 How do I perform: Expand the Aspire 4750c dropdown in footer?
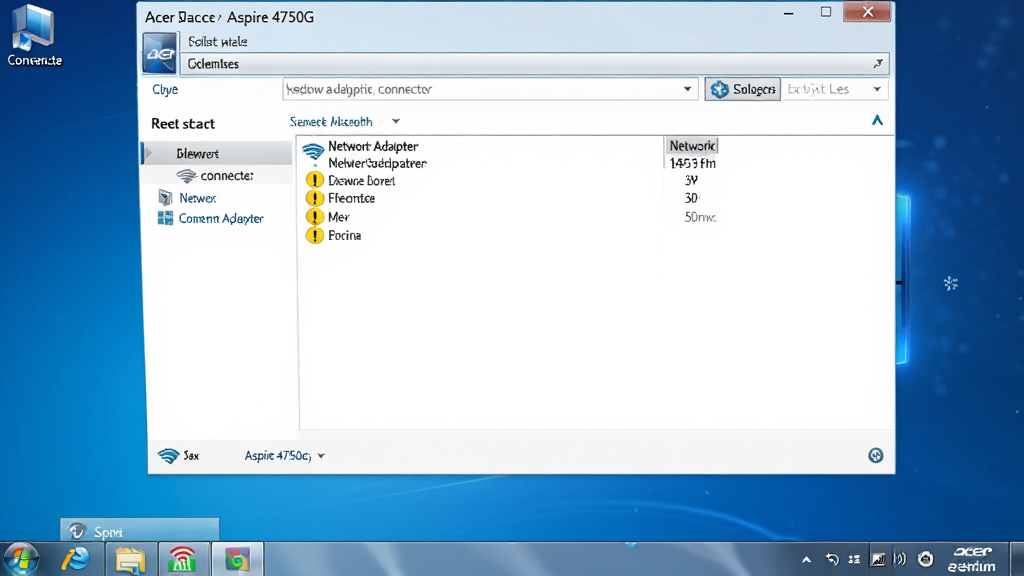click(321, 456)
